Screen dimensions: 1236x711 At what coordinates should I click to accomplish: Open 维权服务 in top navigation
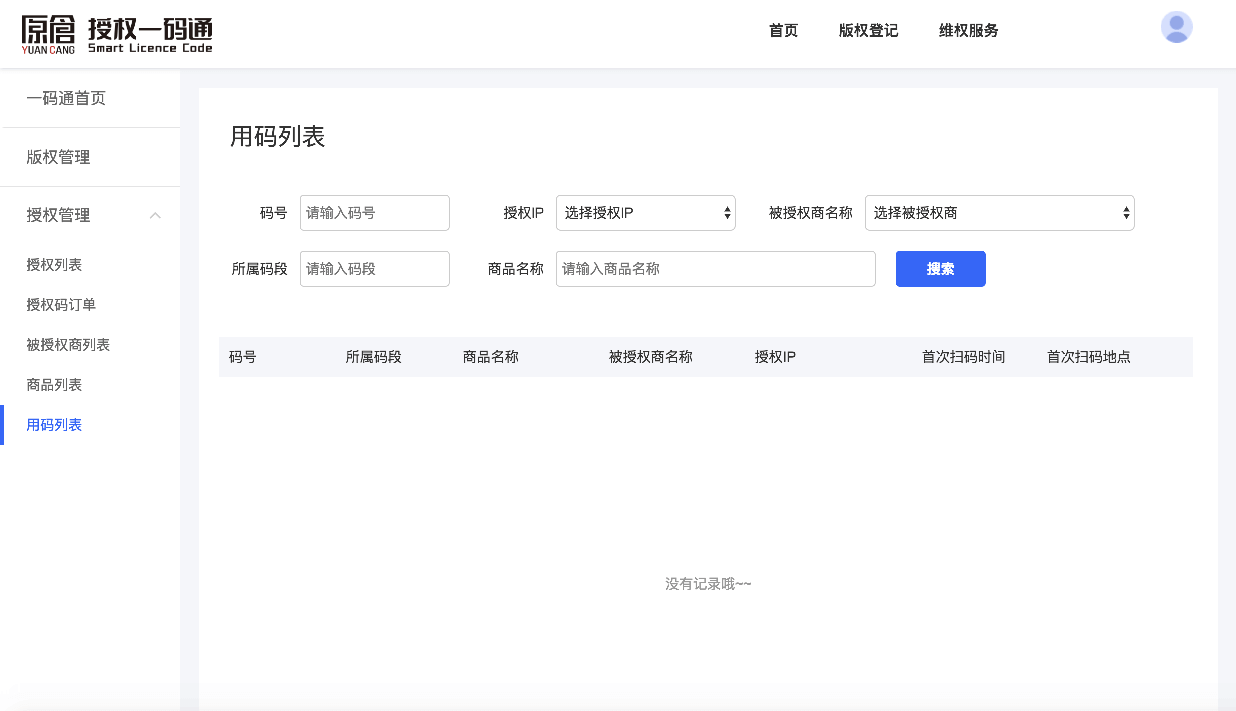(968, 31)
